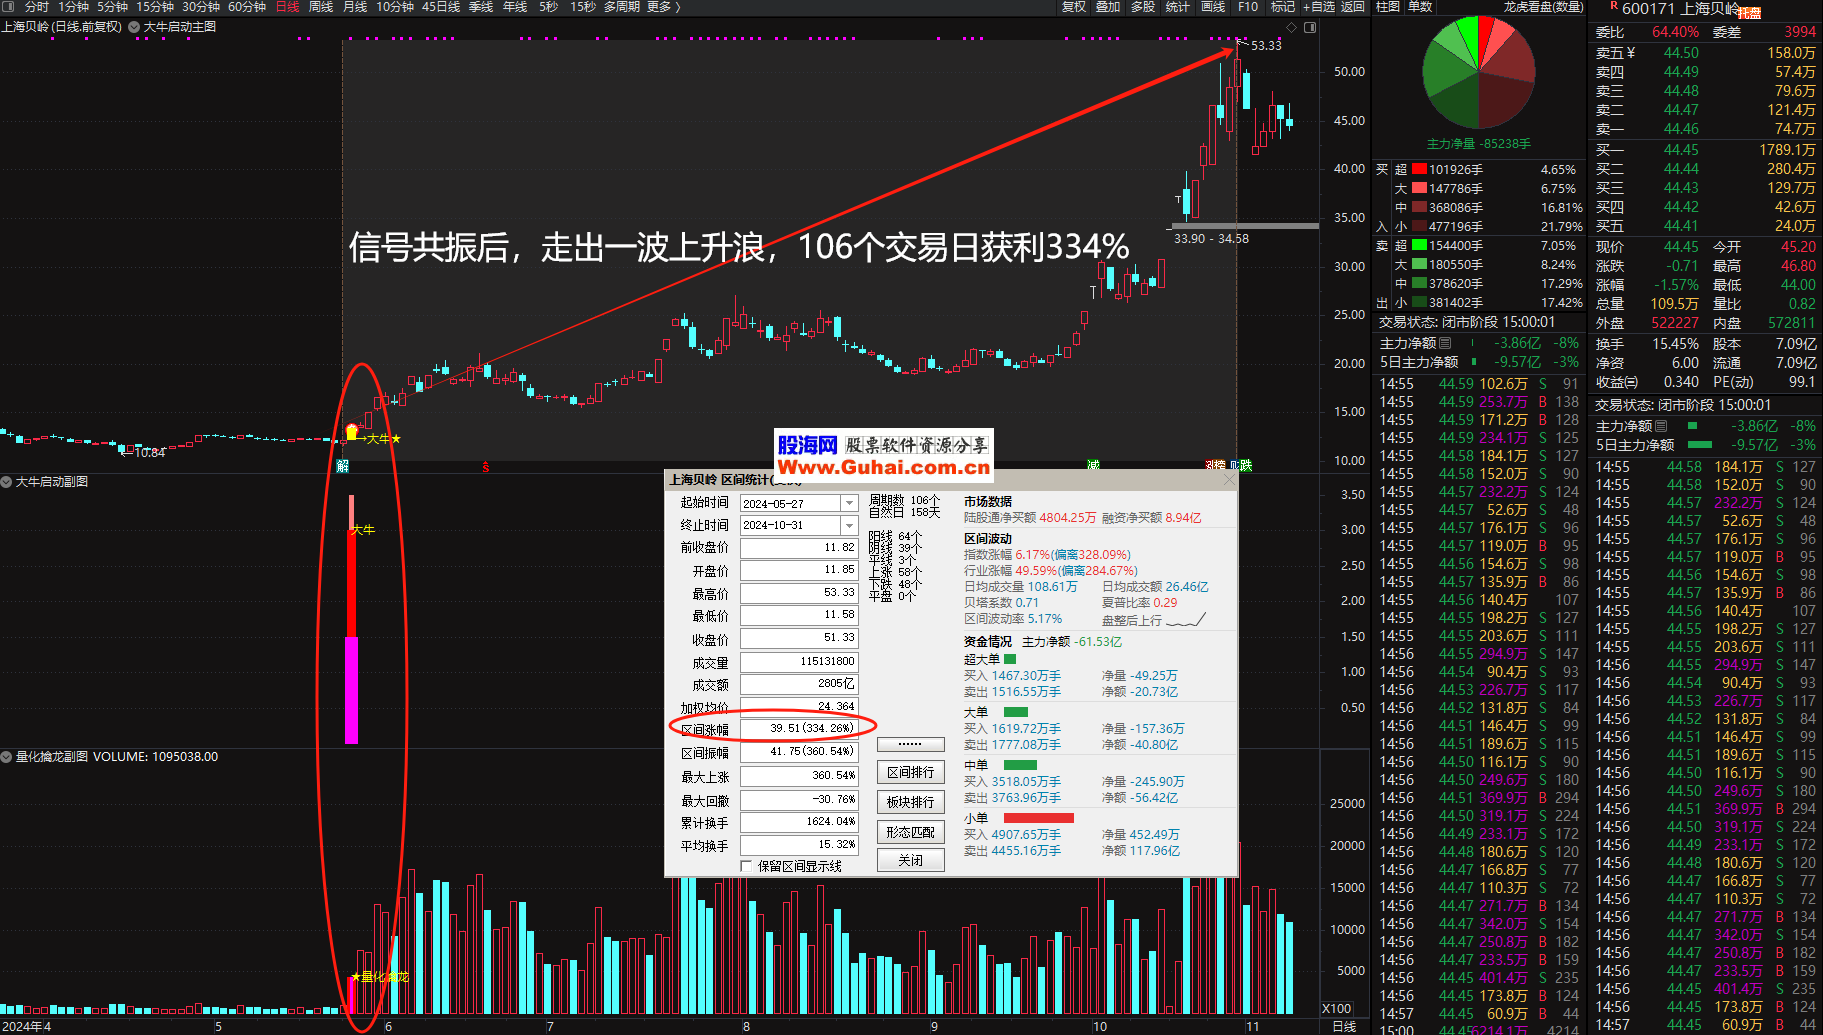The height and width of the screenshot is (1035, 1823).
Task: Click the 区间排行 button
Action: coord(910,772)
